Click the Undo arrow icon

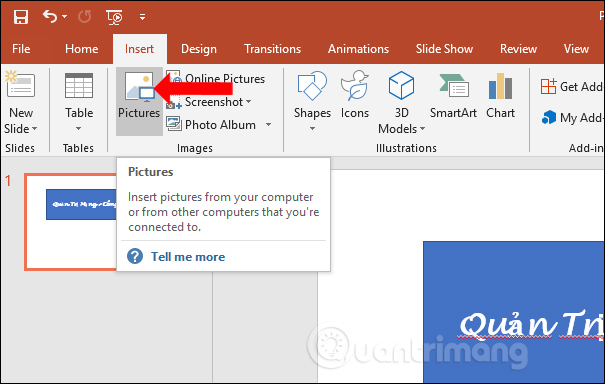coord(50,17)
